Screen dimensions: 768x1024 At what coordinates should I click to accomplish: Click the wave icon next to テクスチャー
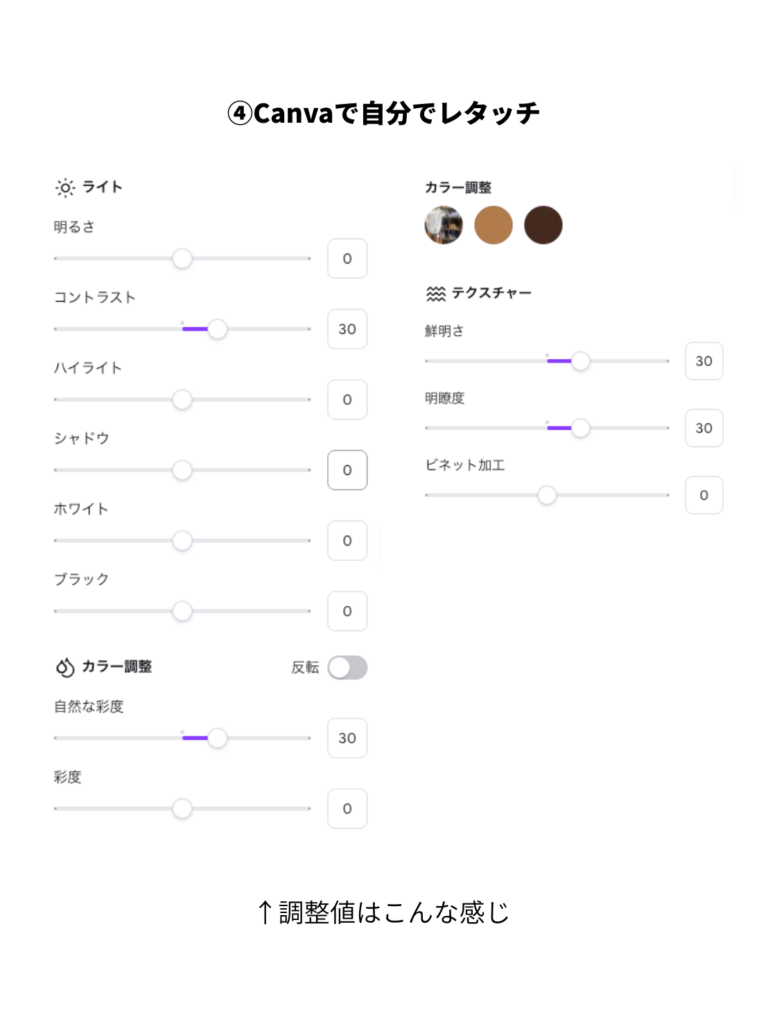[434, 292]
